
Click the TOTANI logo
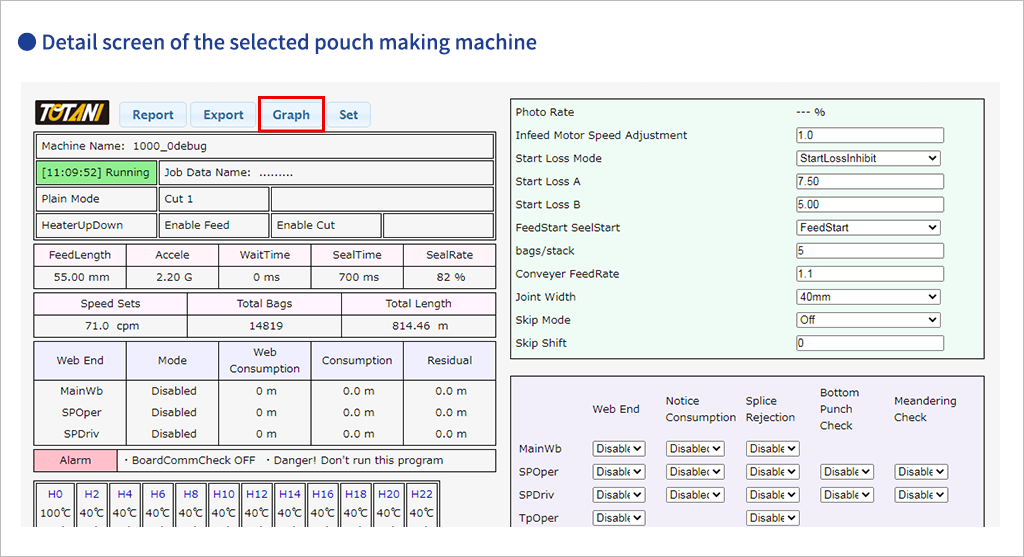click(72, 113)
